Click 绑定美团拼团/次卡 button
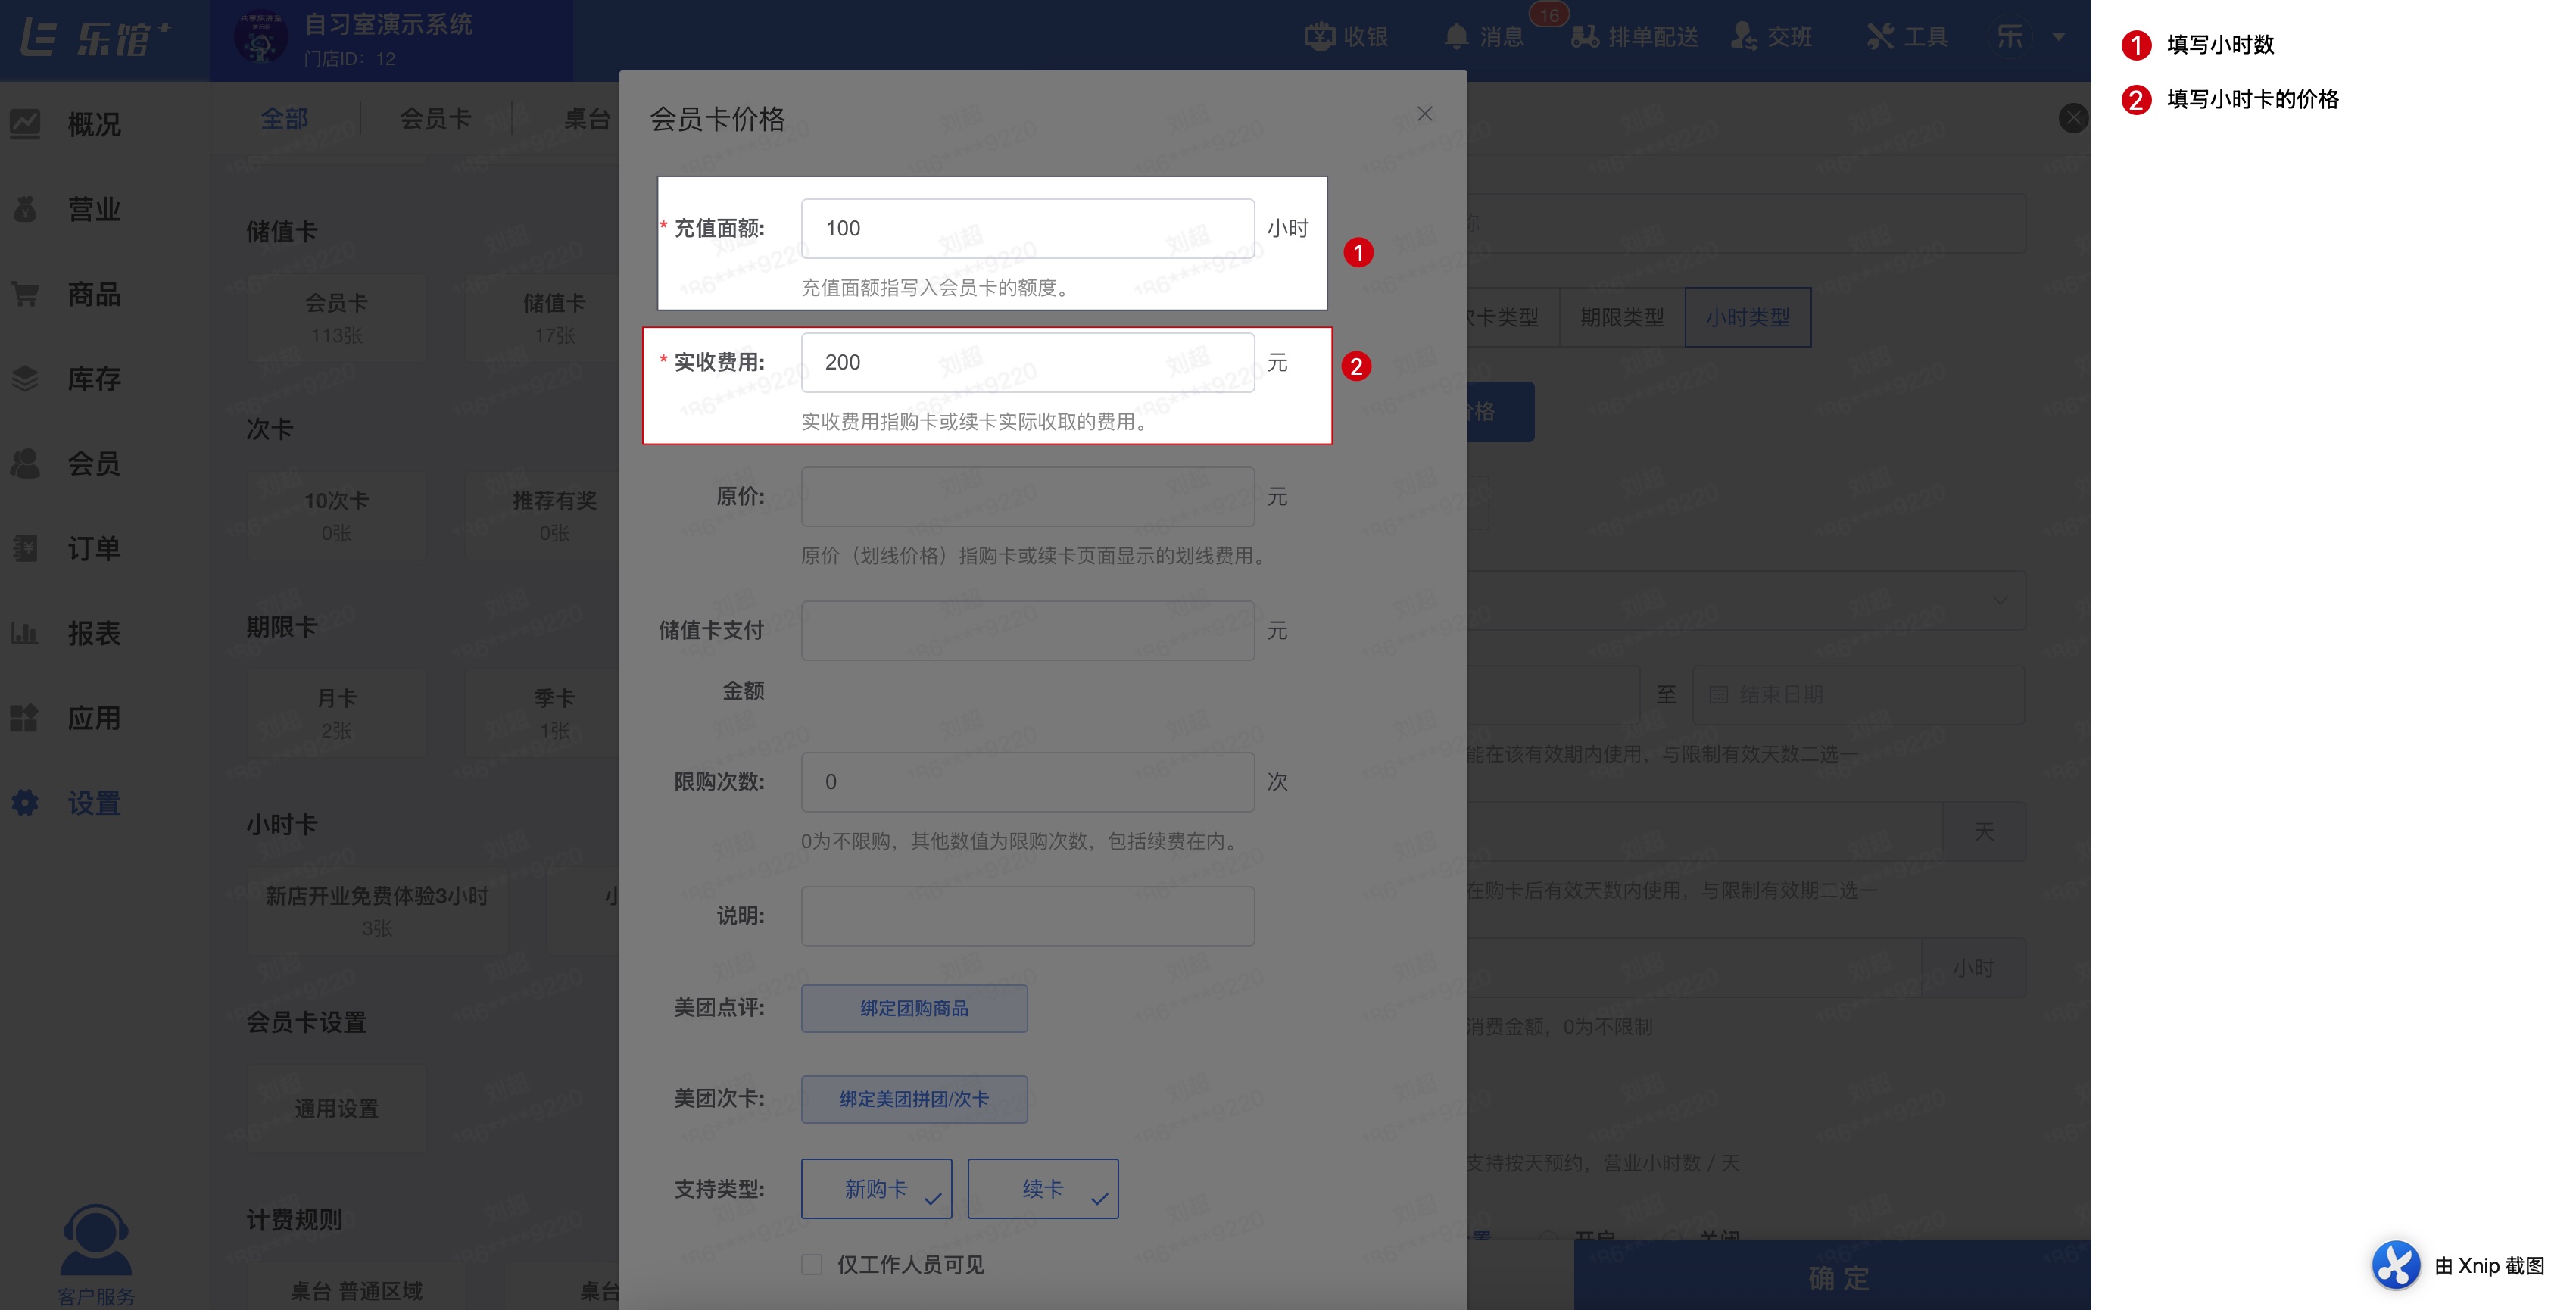 [914, 1099]
